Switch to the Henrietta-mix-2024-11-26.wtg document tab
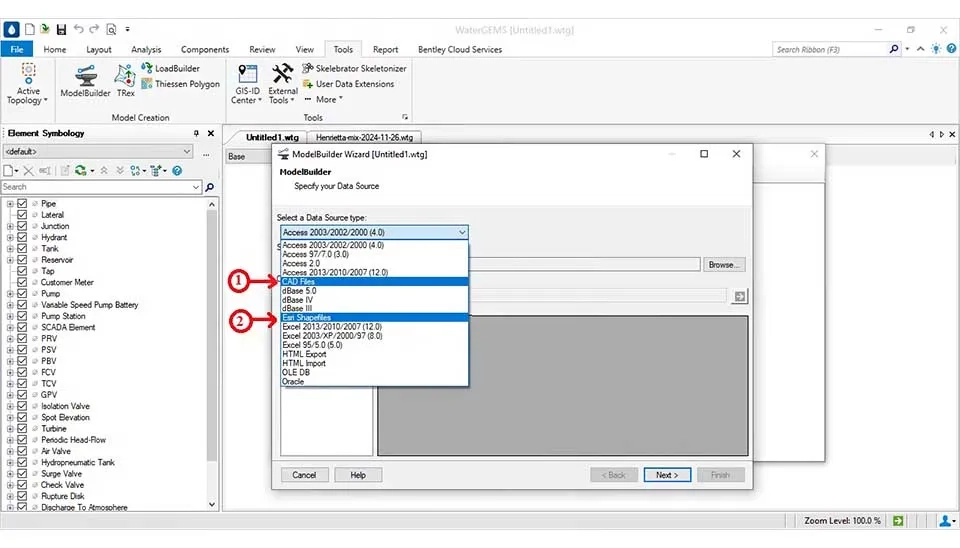The image size is (960, 548). coord(364,137)
